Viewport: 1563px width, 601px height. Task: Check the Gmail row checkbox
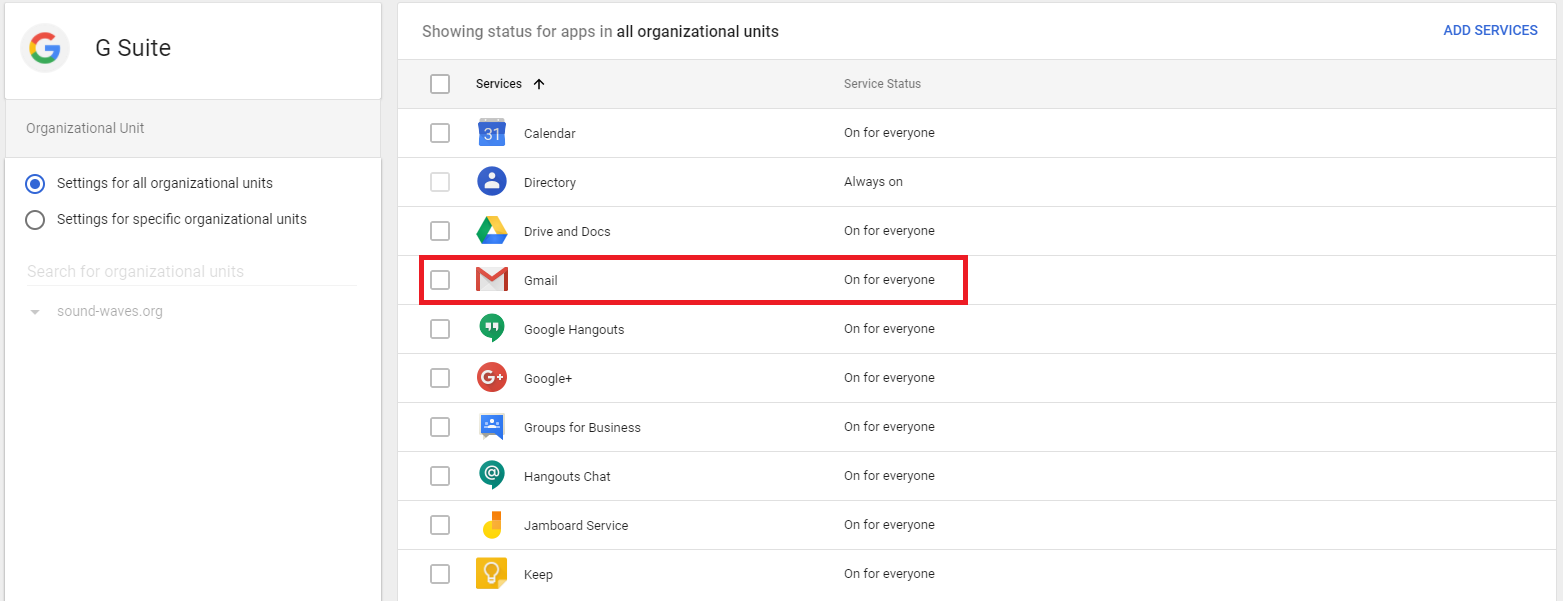point(440,280)
